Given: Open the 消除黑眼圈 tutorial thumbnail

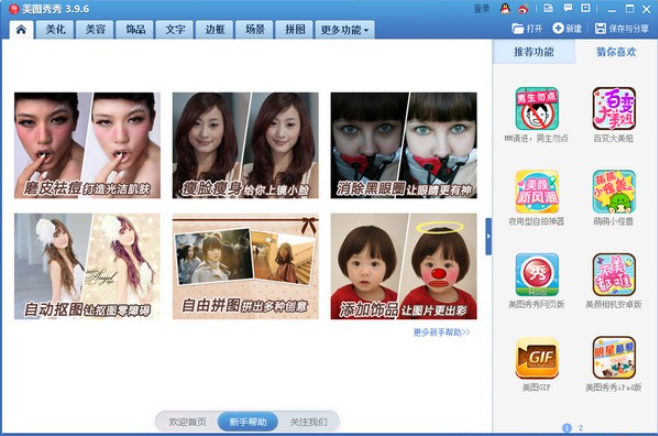Looking at the screenshot, I should point(404,145).
